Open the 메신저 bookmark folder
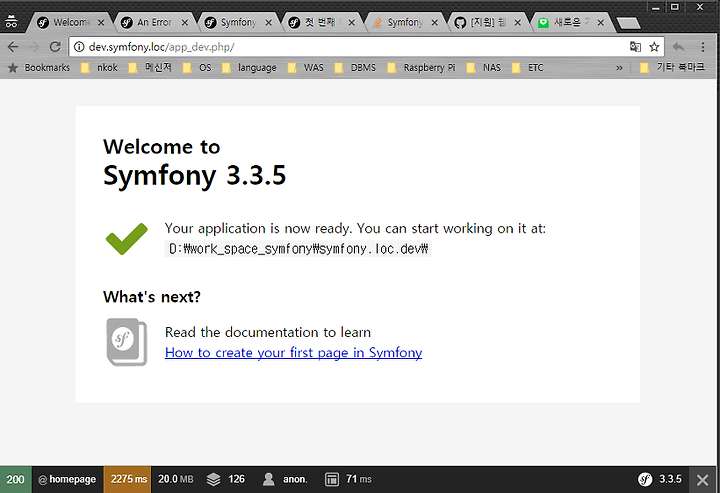 150,67
